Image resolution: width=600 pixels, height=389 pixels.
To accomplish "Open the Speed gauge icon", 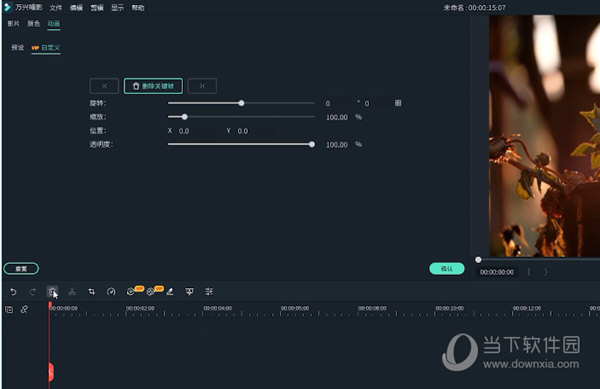I will click(x=111, y=292).
